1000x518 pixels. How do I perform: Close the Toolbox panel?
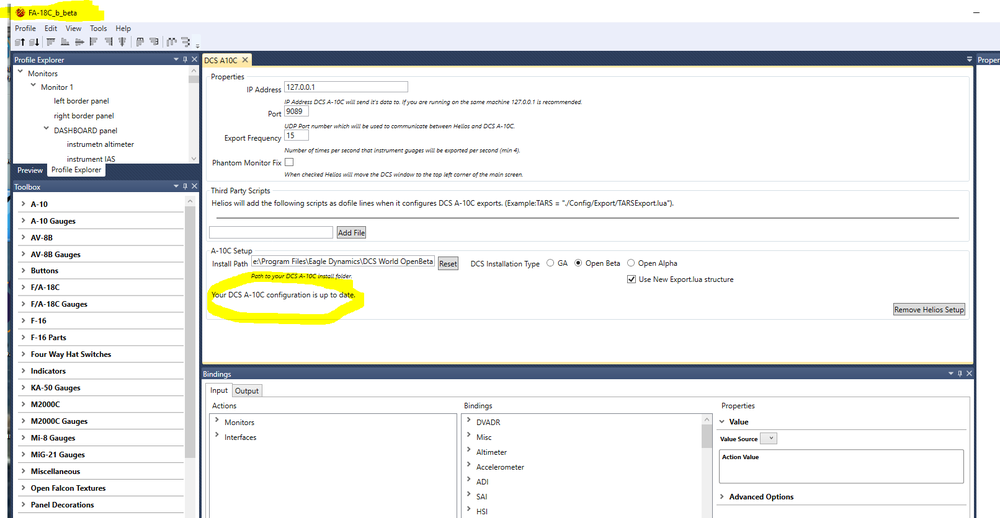click(195, 186)
